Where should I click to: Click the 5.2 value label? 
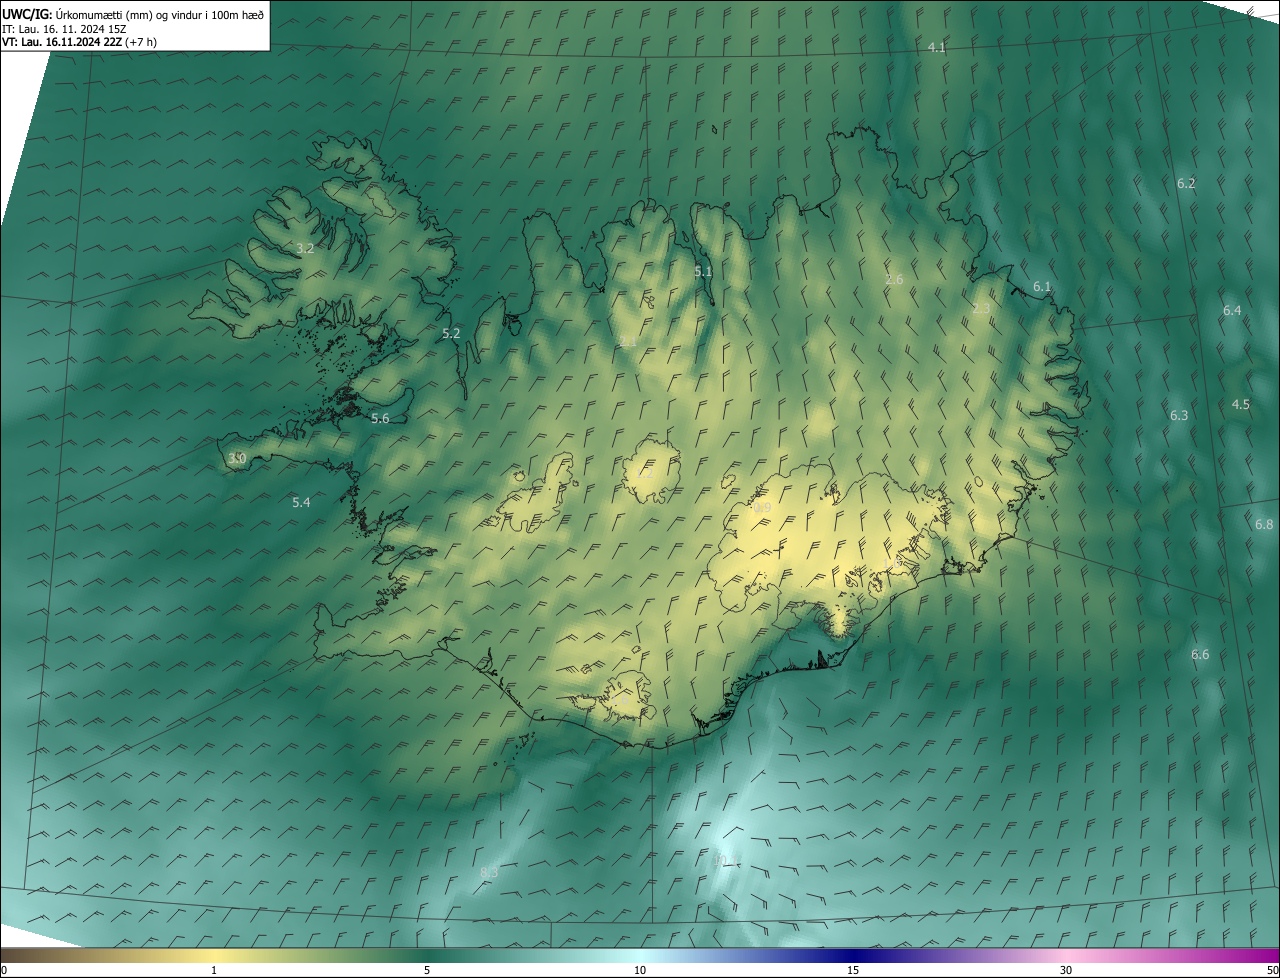pyautogui.click(x=451, y=333)
